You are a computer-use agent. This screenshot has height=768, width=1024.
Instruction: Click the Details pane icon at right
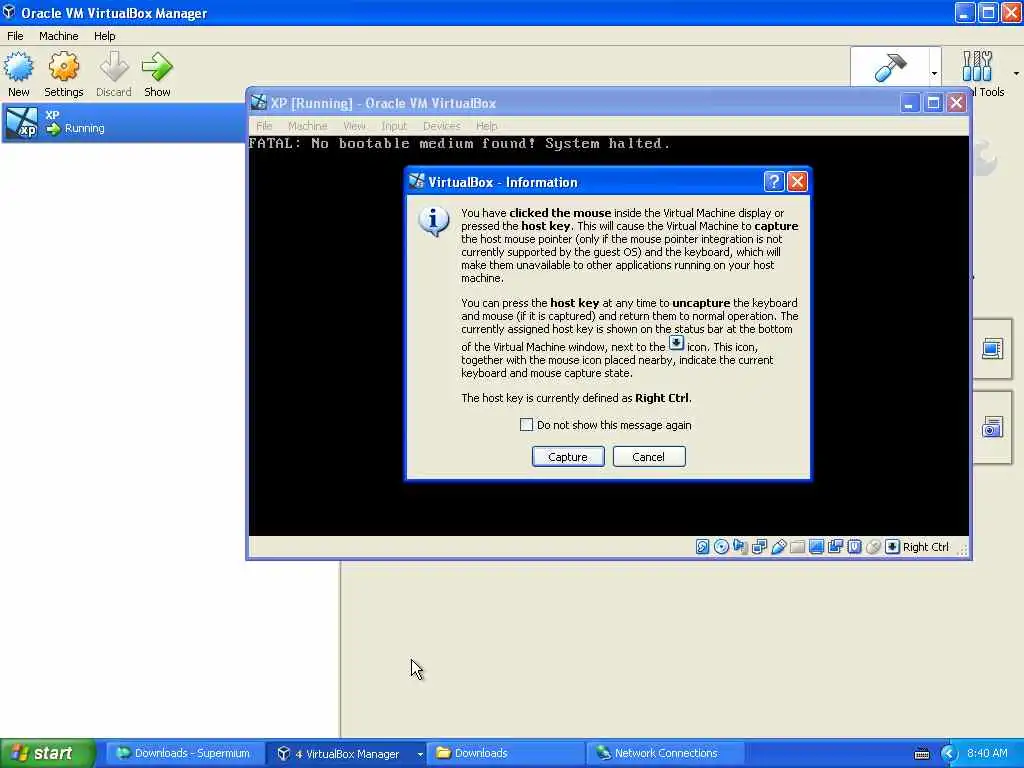click(992, 349)
